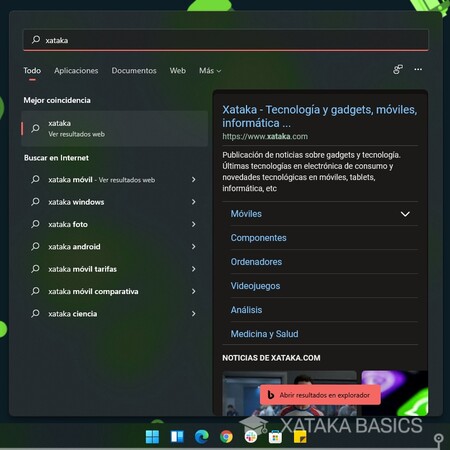450x450 pixels.
Task: Click the search feedback/account icon
Action: (398, 69)
